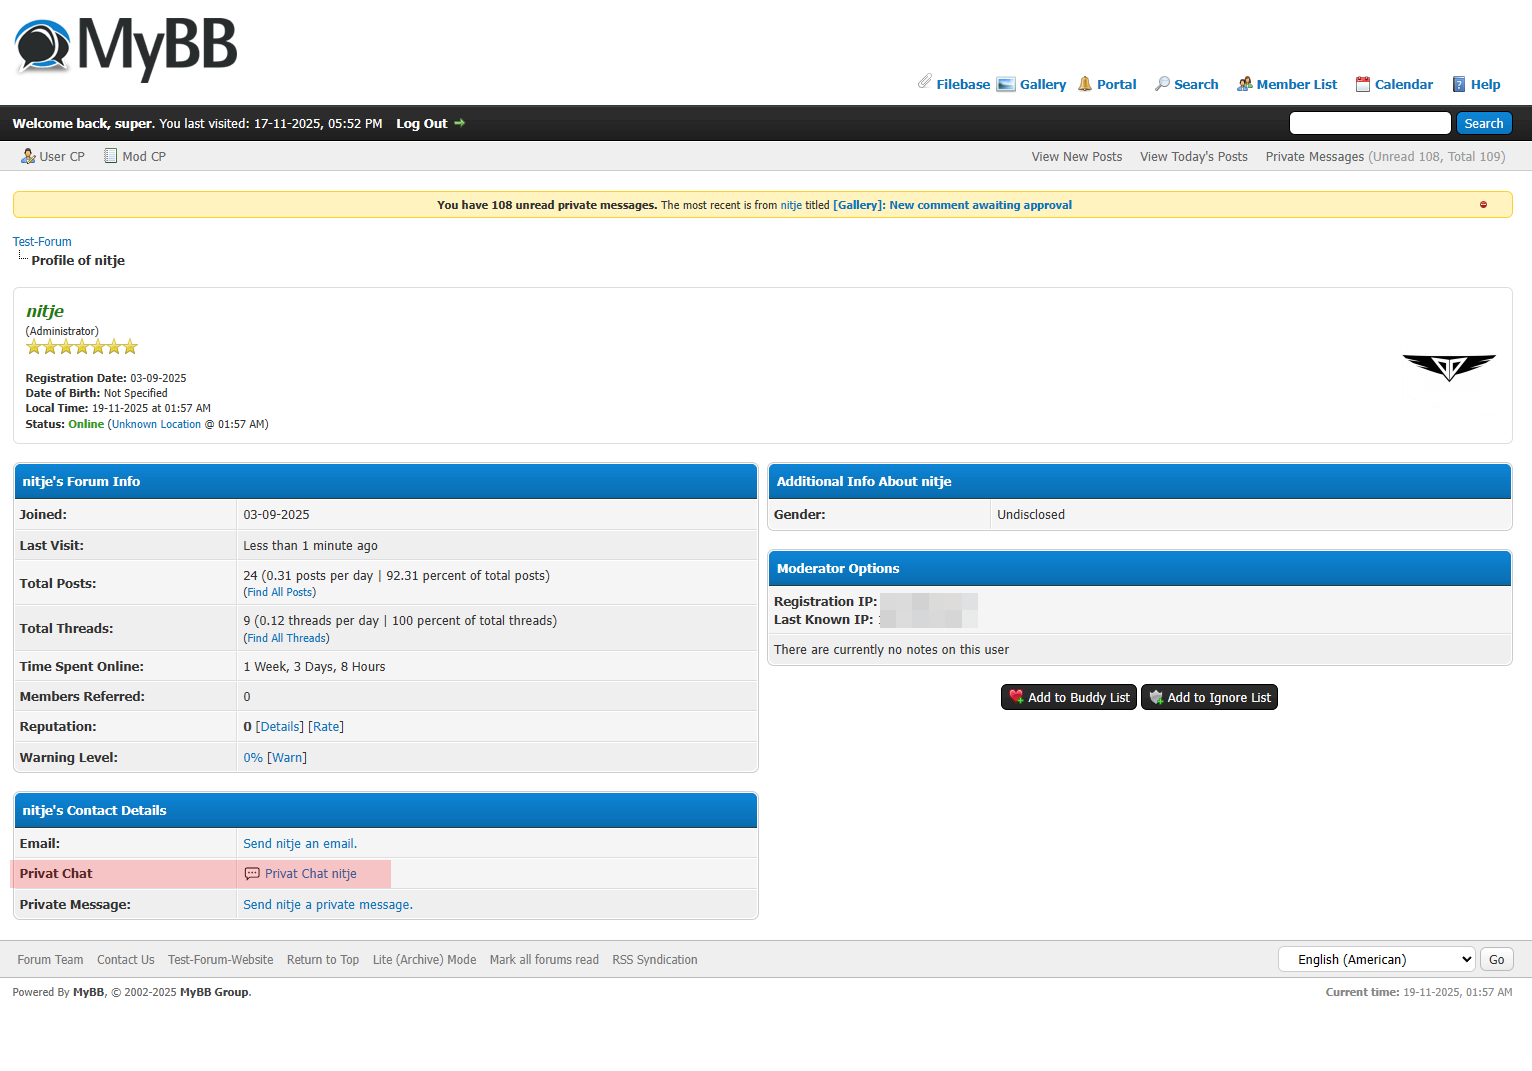Click the MyBB logo
Viewport: 1532px width, 1071px height.
coord(126,47)
